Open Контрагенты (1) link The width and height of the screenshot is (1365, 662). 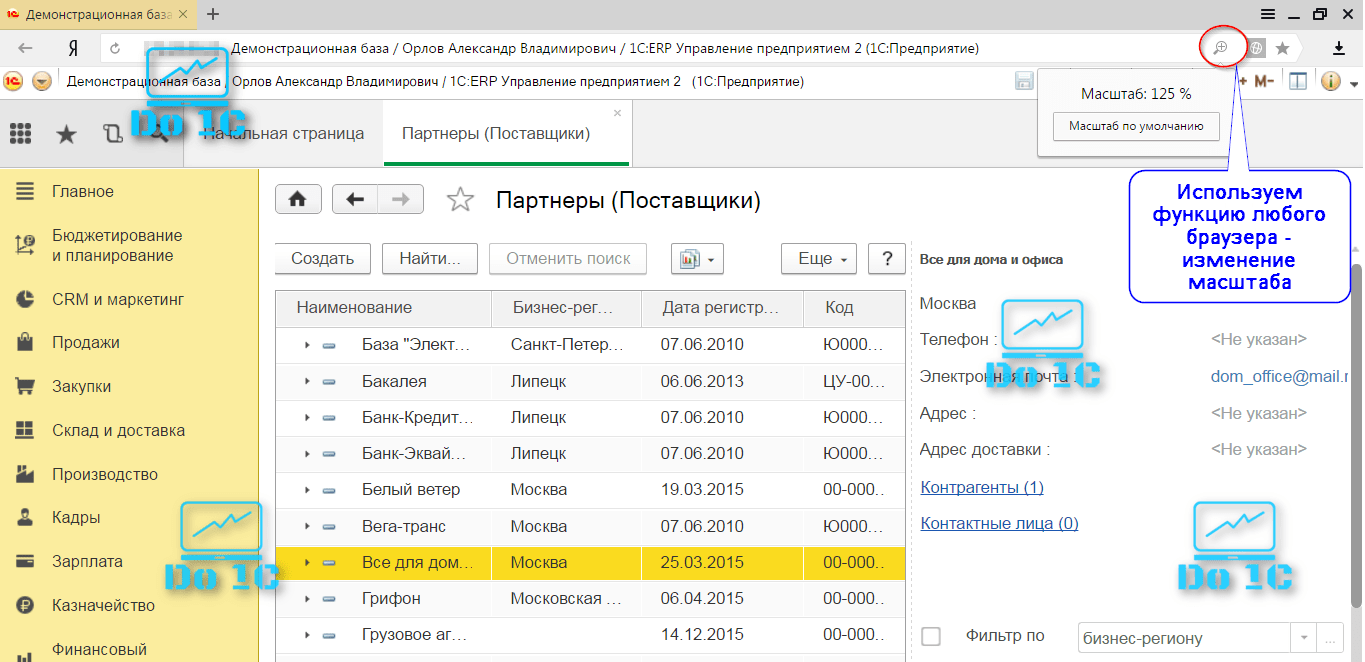982,487
